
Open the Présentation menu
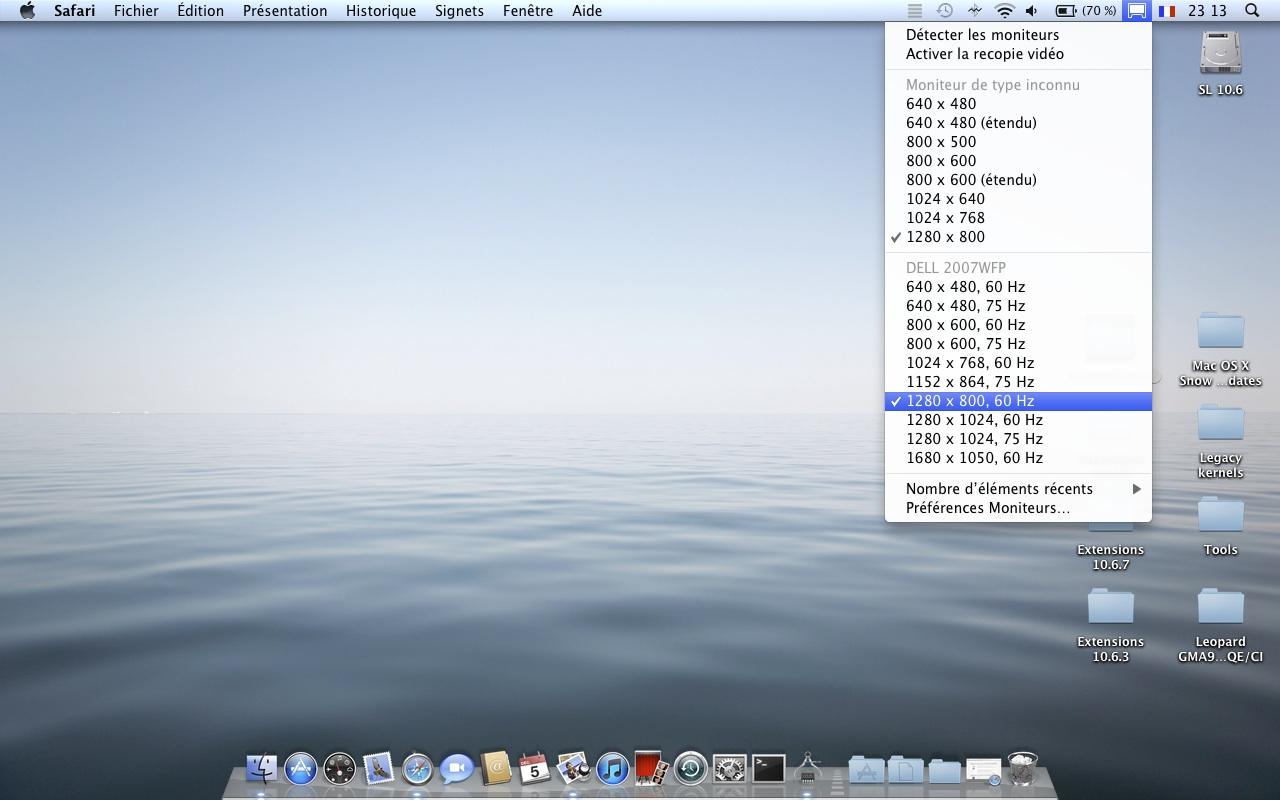pos(285,11)
